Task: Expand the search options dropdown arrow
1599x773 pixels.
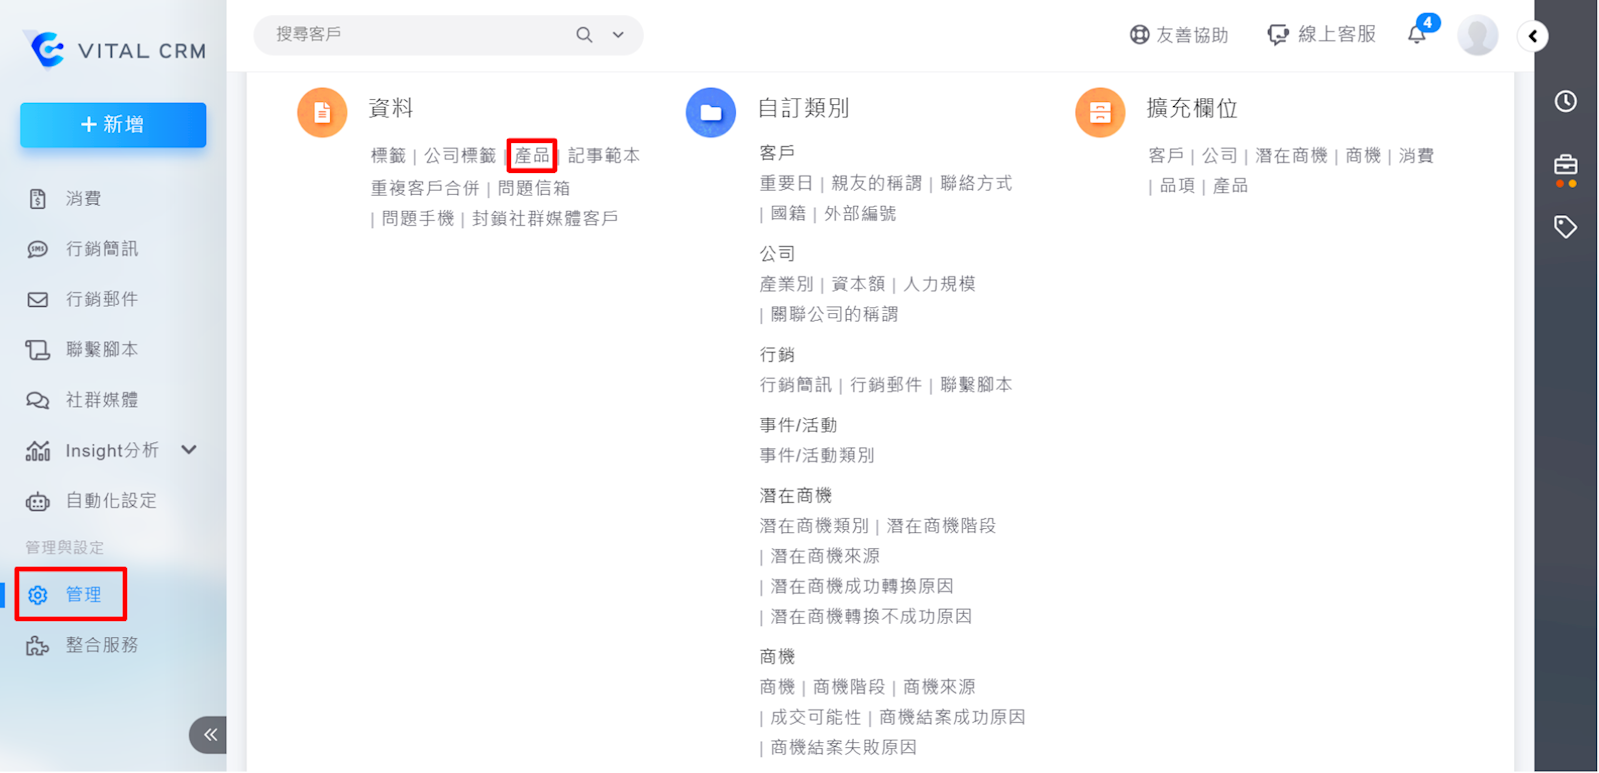Action: pyautogui.click(x=618, y=35)
